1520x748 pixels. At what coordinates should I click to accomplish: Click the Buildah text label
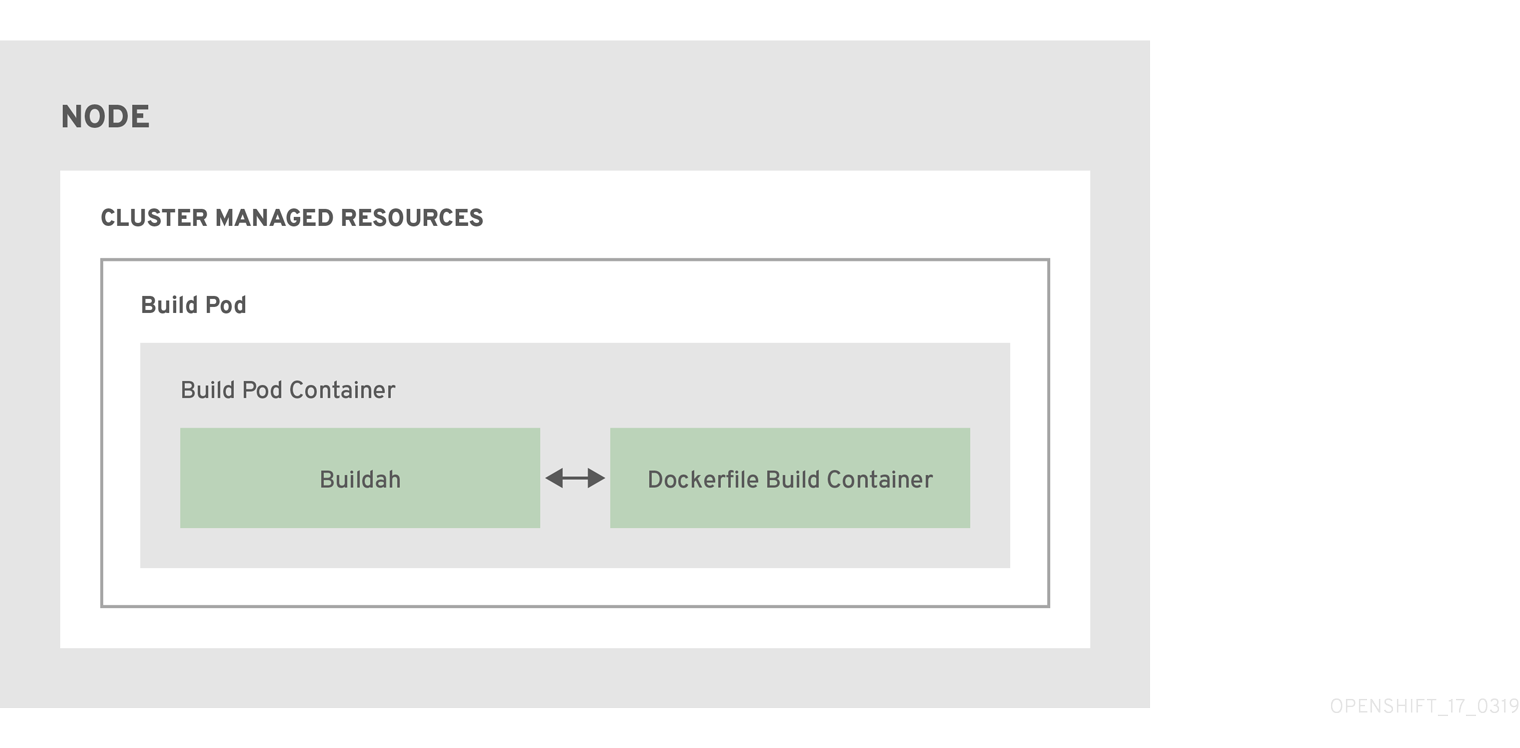click(360, 480)
